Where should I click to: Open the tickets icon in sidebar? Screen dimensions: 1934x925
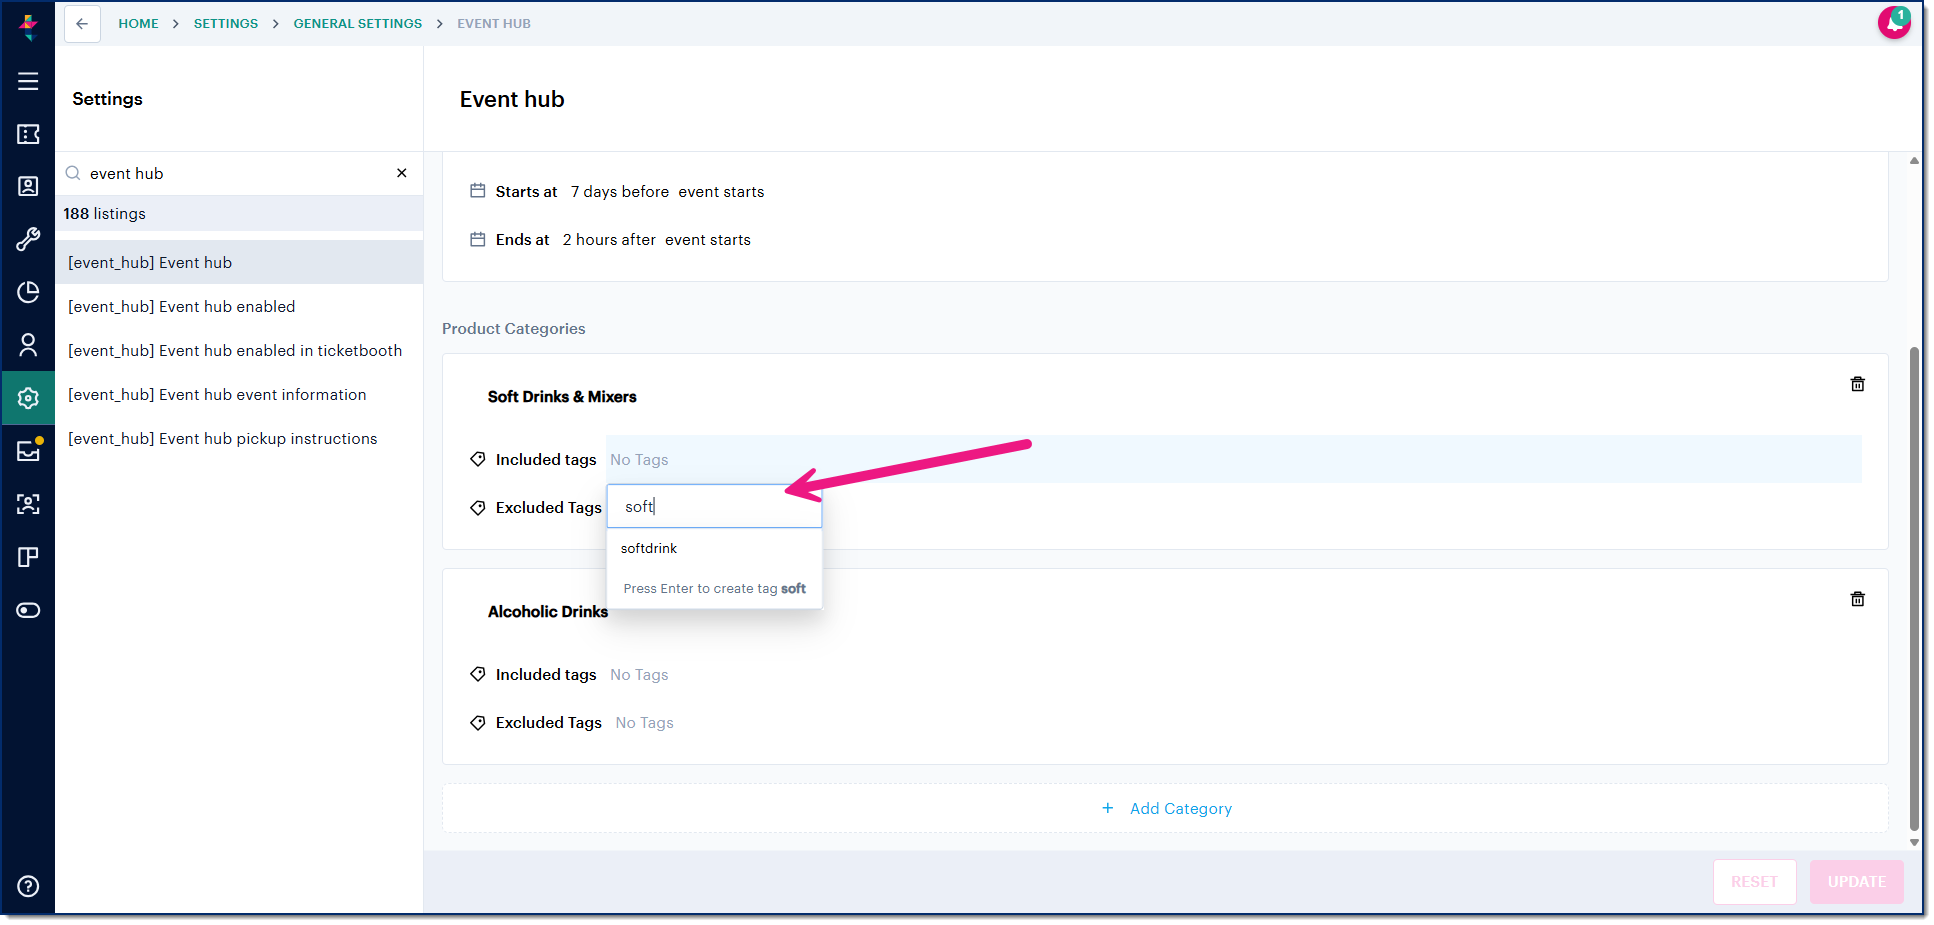28,134
